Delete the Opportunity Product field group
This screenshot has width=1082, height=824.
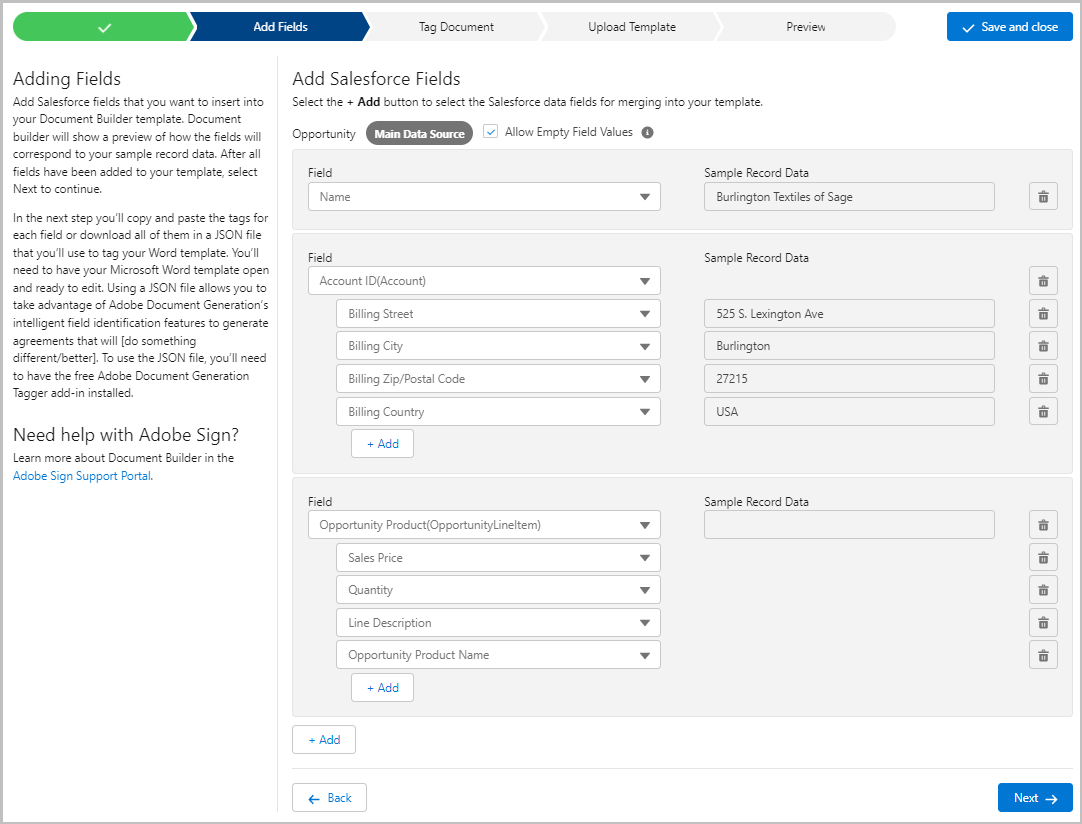pyautogui.click(x=1043, y=525)
